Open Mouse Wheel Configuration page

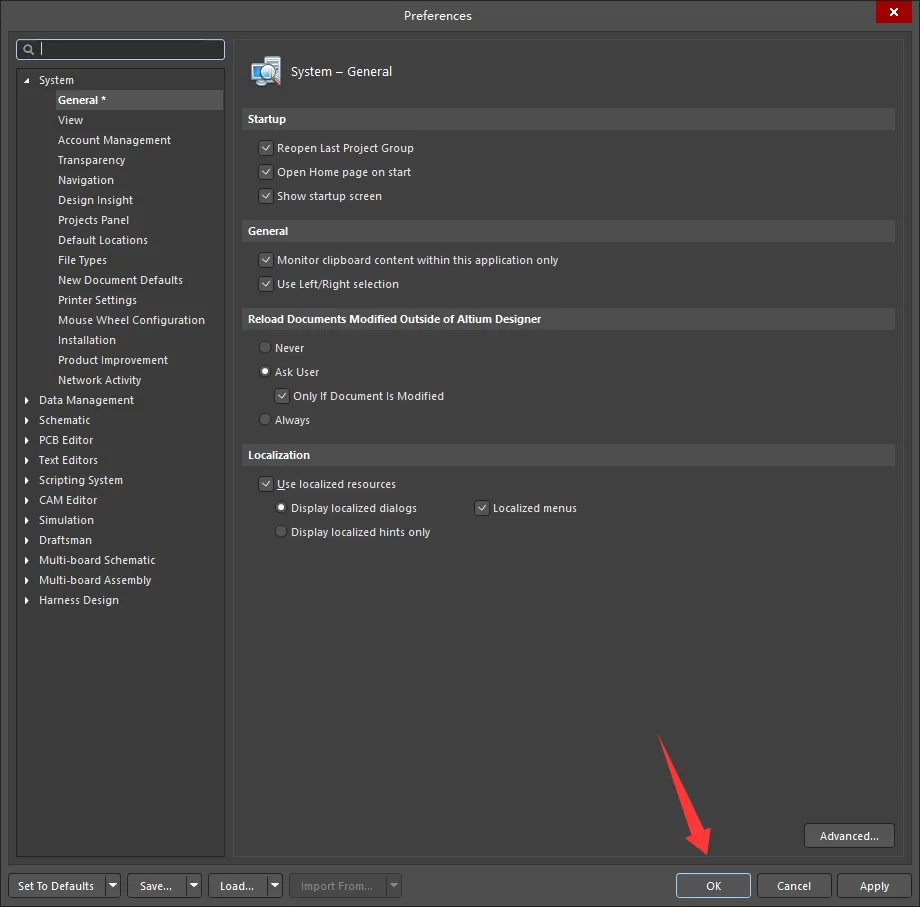point(131,320)
